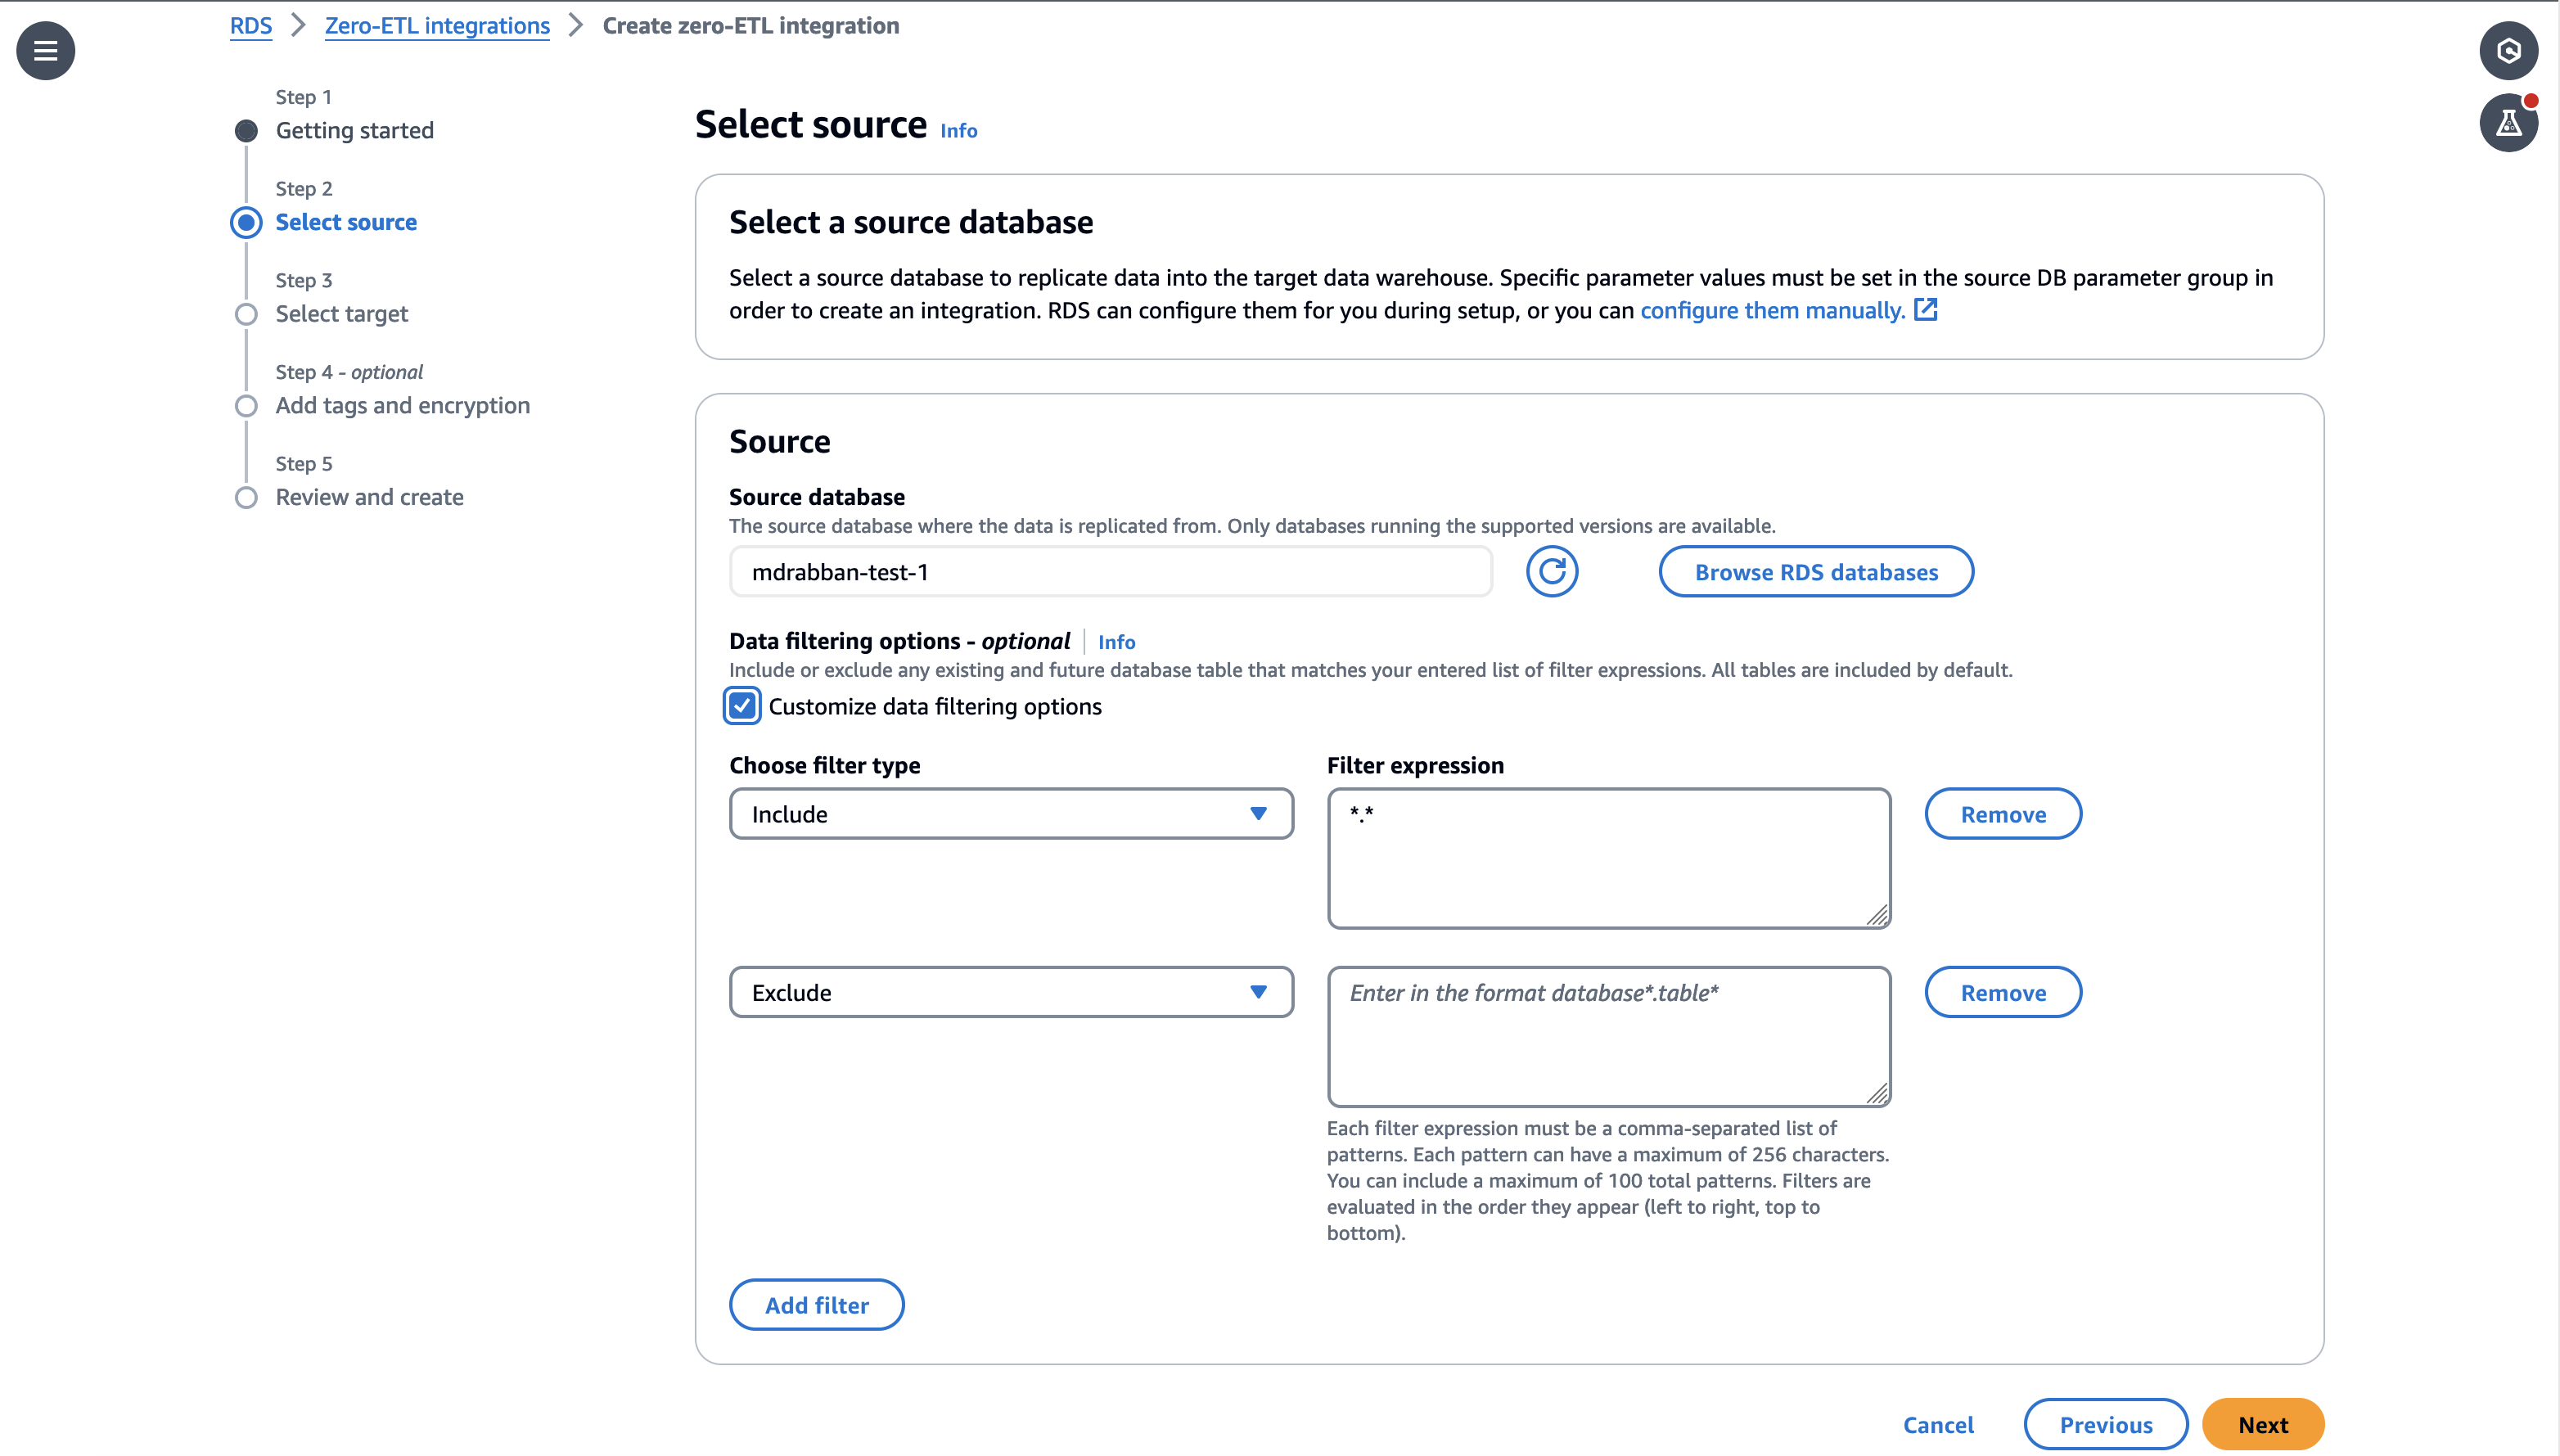Select Step 3 Select target navigation item
2560x1456 pixels.
tap(341, 313)
